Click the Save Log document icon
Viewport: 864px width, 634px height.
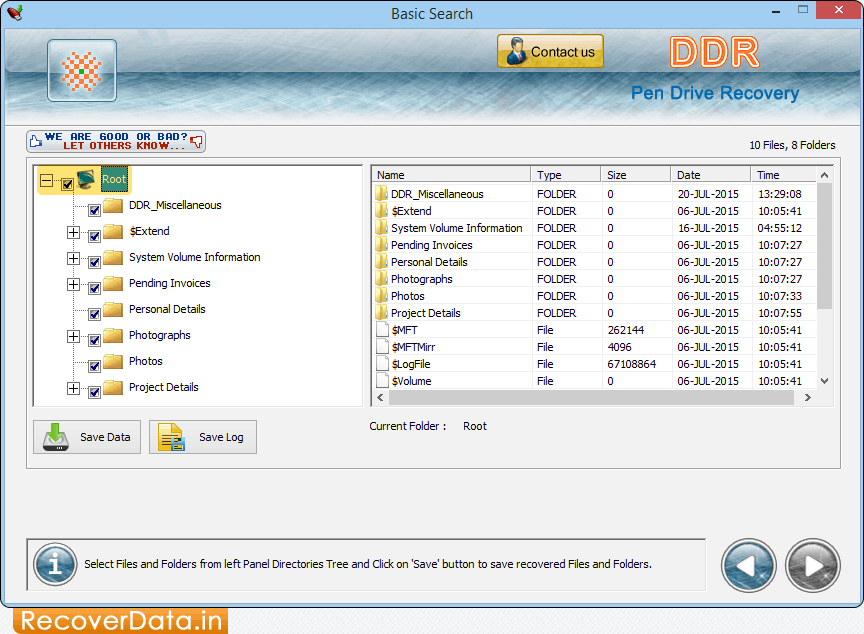coord(168,437)
